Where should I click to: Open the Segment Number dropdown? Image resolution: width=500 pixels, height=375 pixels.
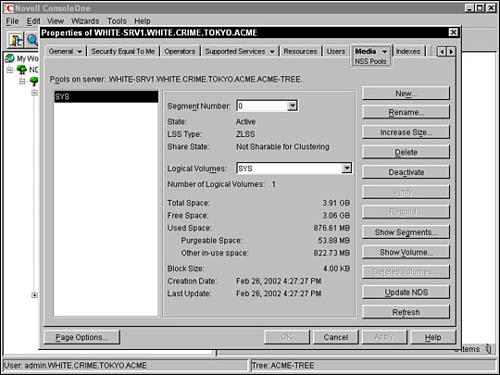coord(292,106)
